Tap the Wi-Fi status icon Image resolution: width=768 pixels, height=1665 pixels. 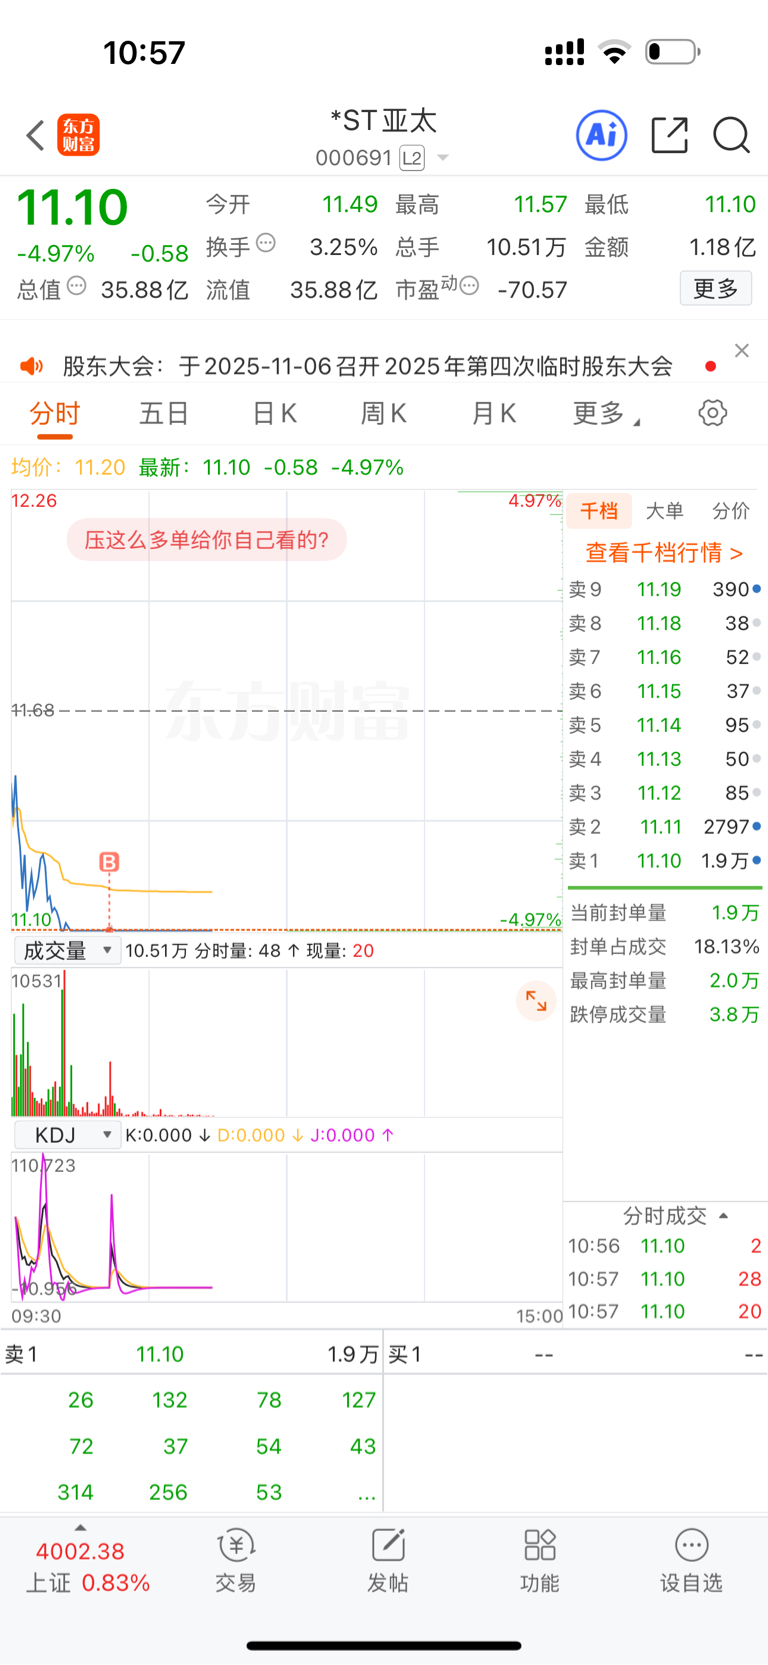(614, 52)
